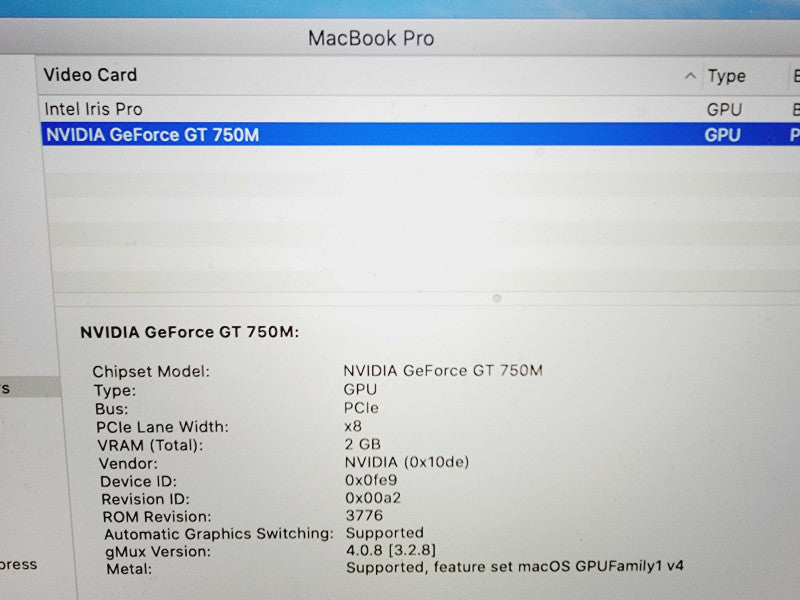Click the x8 lane width value
This screenshot has width=800, height=600.
tap(353, 426)
